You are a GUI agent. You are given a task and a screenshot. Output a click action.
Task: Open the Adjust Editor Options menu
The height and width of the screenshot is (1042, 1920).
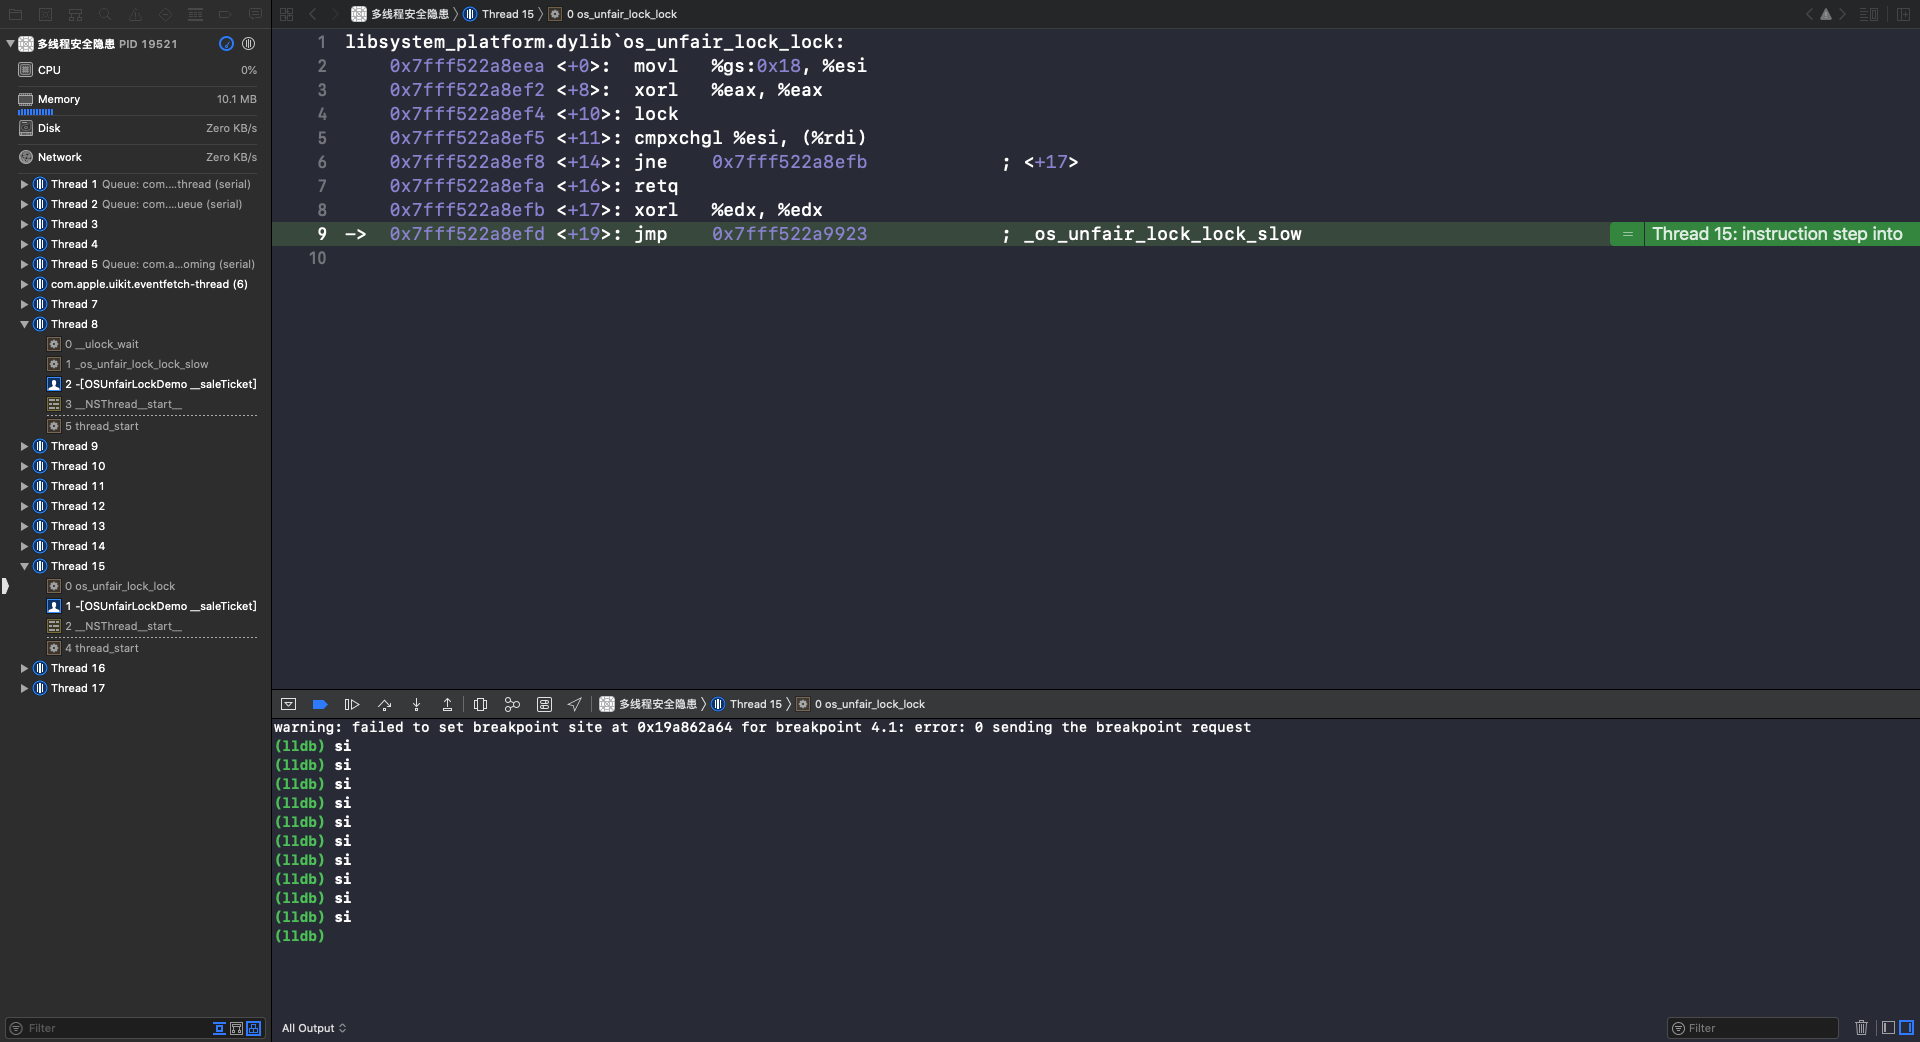(x=1868, y=14)
